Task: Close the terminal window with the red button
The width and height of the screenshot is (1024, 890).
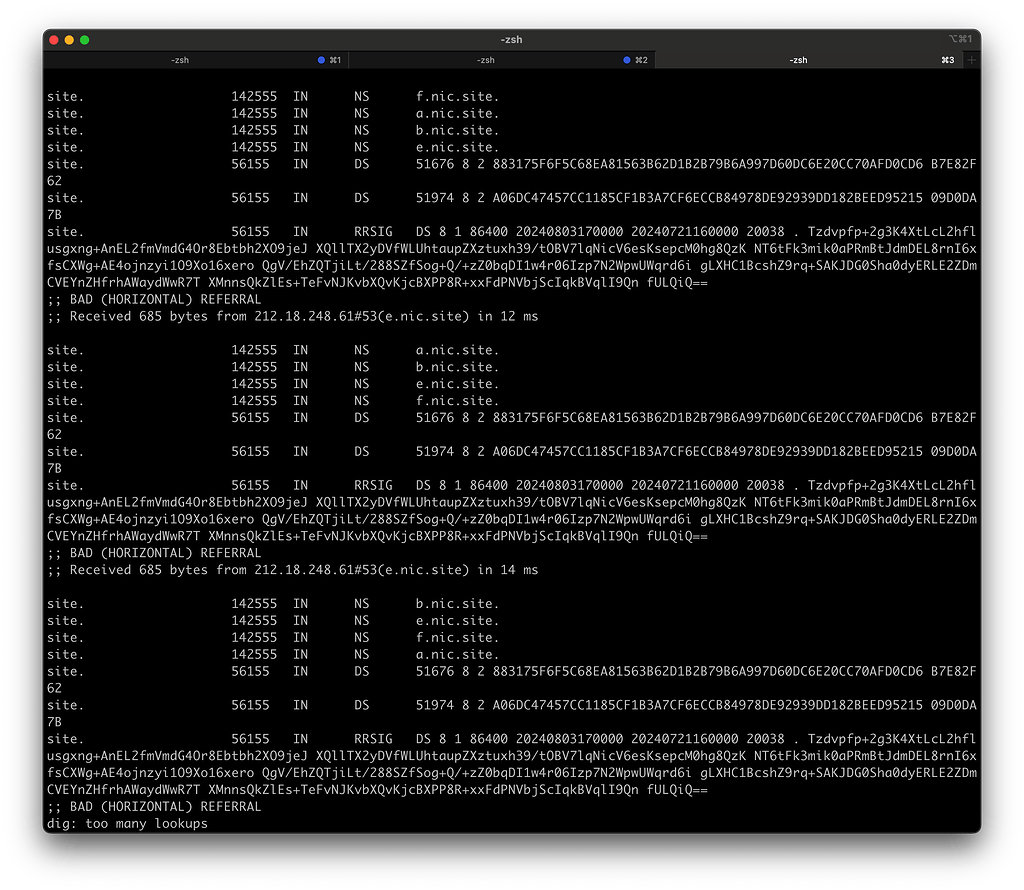Action: click(54, 40)
